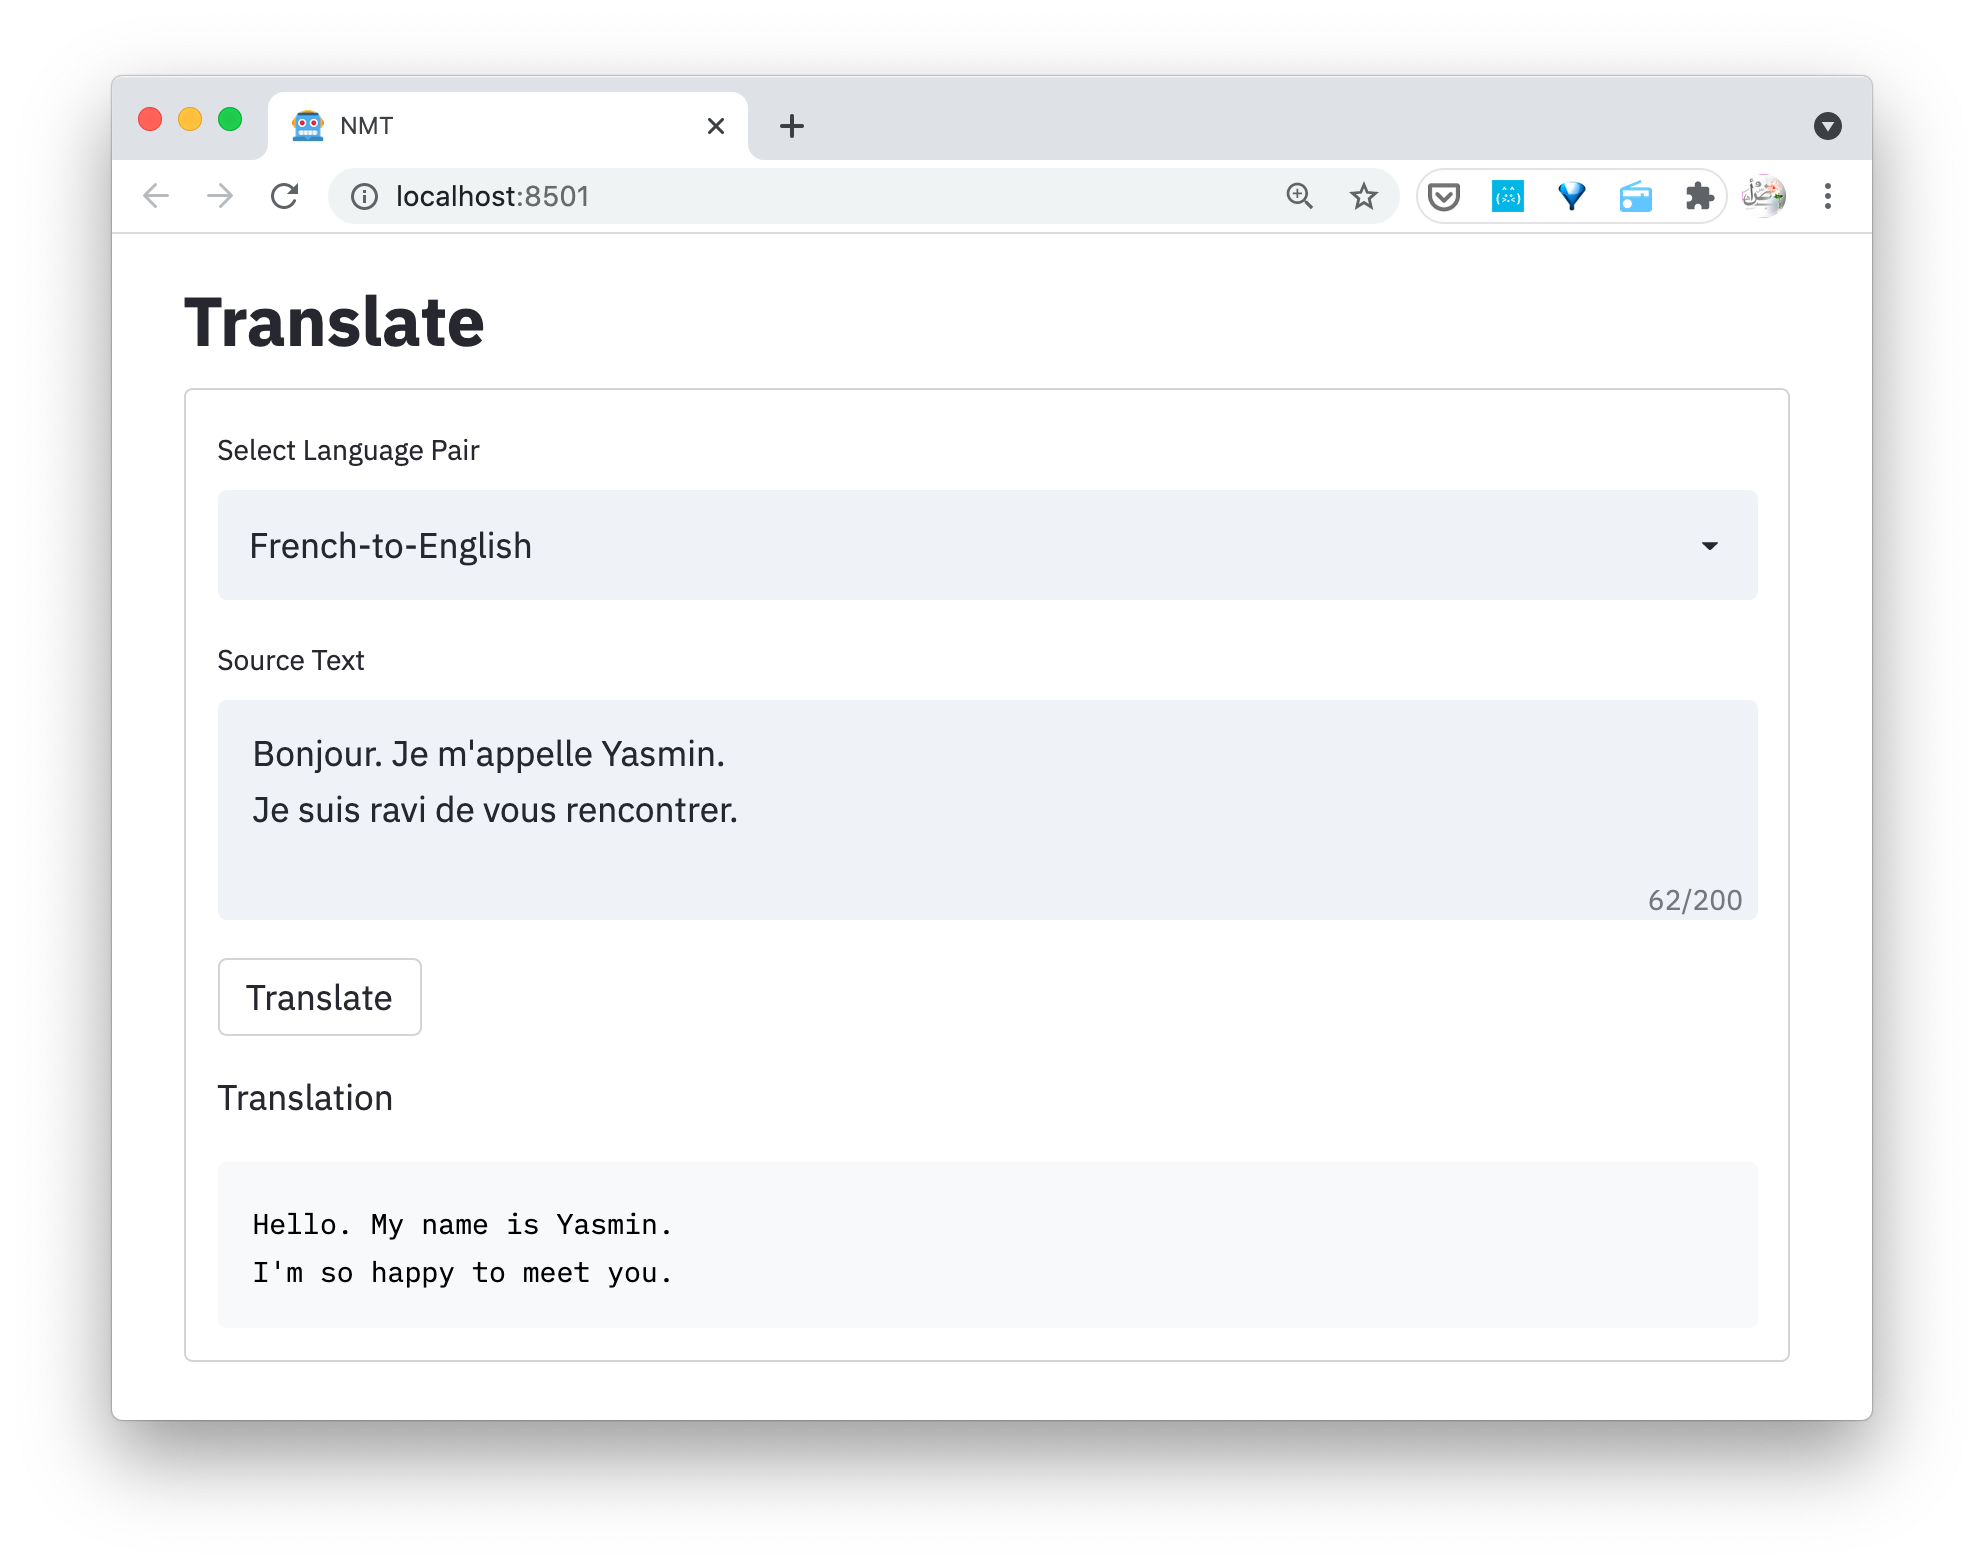The image size is (1984, 1568).
Task: View site information icon in address bar
Action: pos(364,196)
